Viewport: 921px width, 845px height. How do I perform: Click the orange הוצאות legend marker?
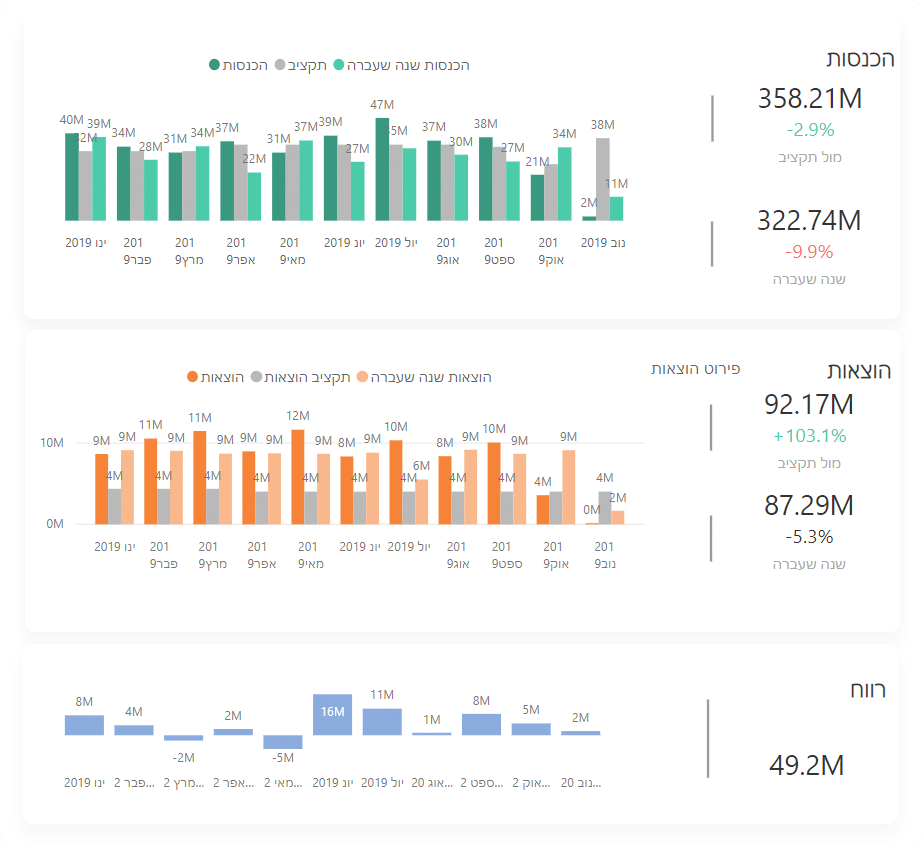pos(192,377)
